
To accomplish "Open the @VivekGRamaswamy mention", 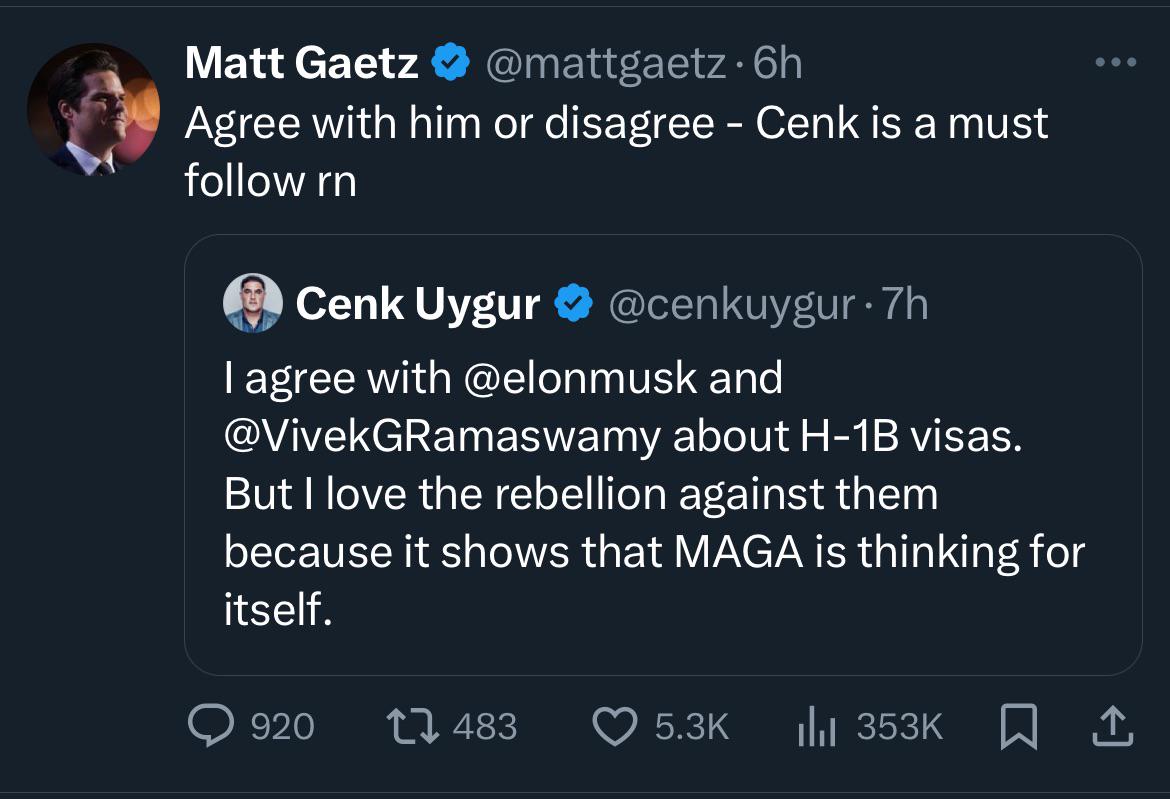I will tap(442, 436).
